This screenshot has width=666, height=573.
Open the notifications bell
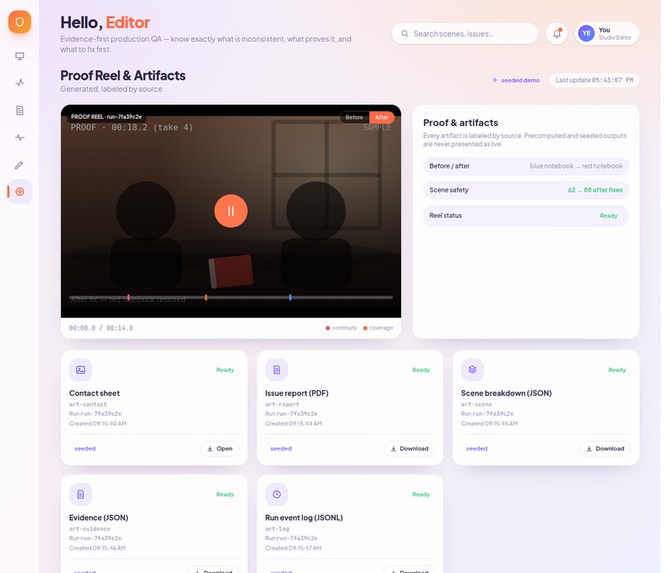(557, 34)
